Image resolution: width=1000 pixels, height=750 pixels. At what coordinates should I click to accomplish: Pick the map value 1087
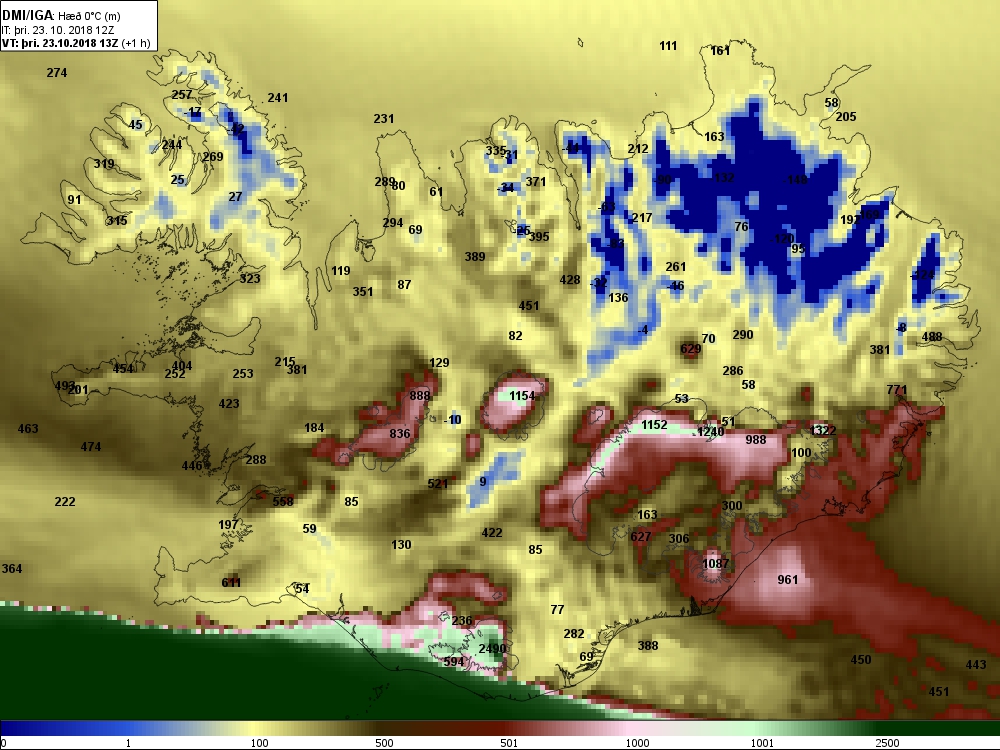tap(715, 564)
